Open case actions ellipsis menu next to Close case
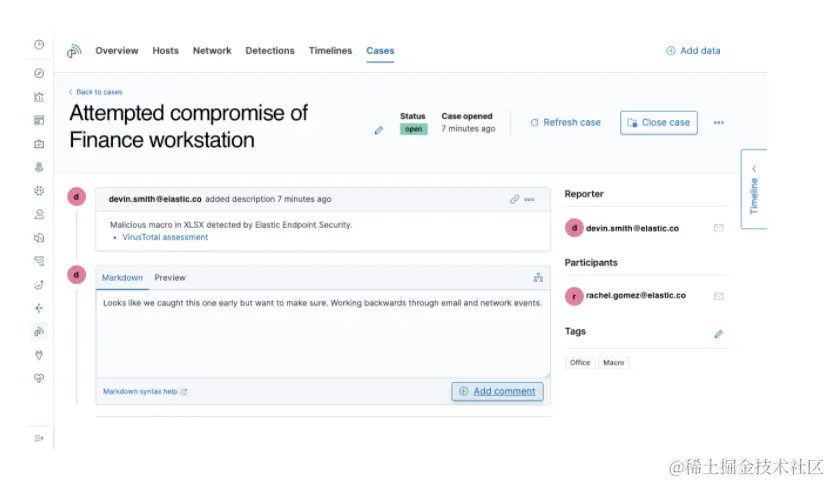Viewport: 830px width, 483px height. [718, 123]
